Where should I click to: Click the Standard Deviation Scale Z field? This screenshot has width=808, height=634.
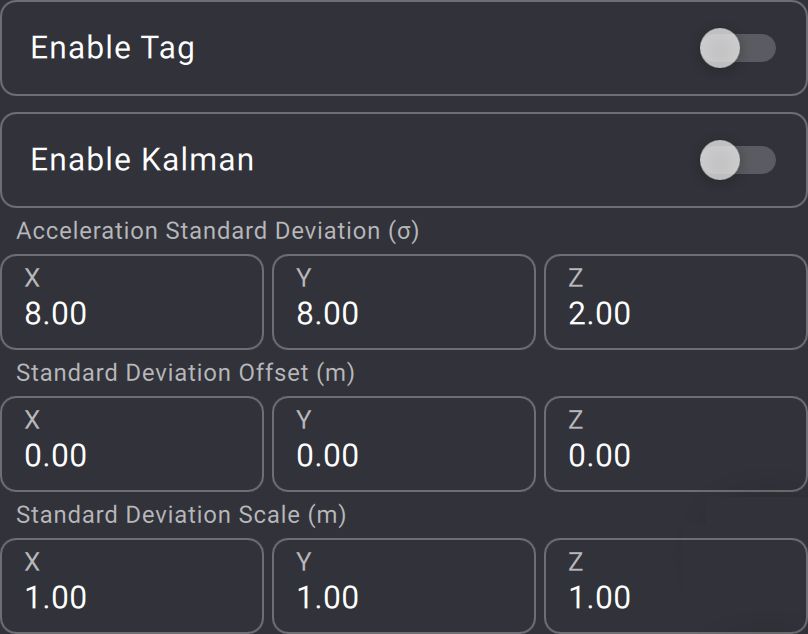point(676,586)
